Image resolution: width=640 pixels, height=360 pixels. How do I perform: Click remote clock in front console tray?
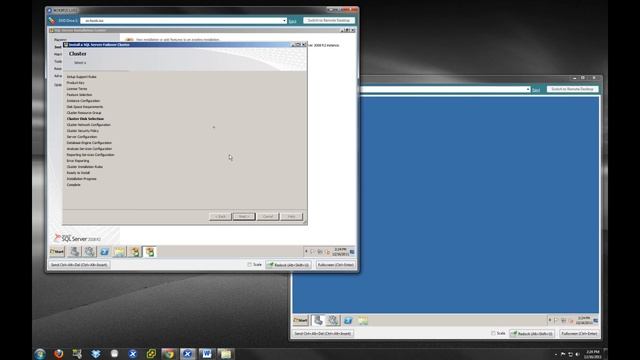pos(340,252)
